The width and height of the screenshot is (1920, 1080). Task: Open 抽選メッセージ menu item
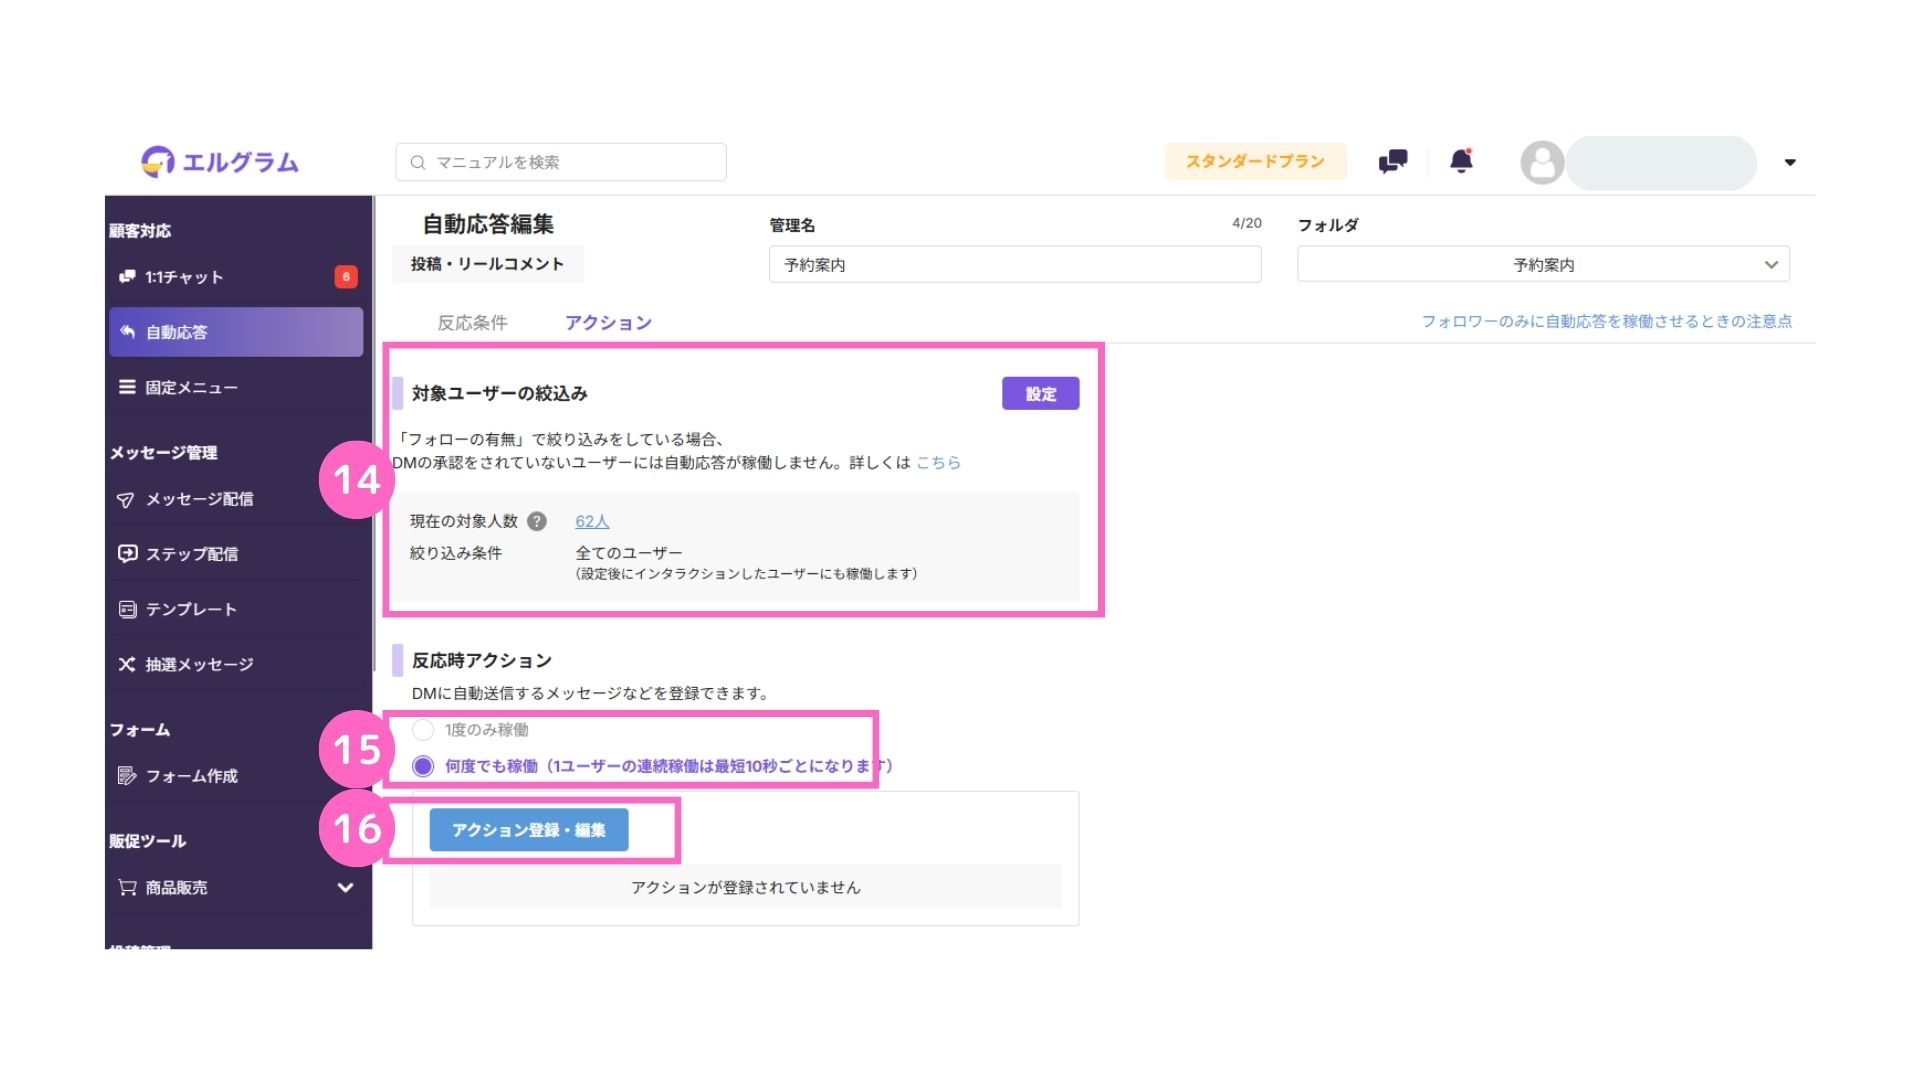pyautogui.click(x=236, y=664)
